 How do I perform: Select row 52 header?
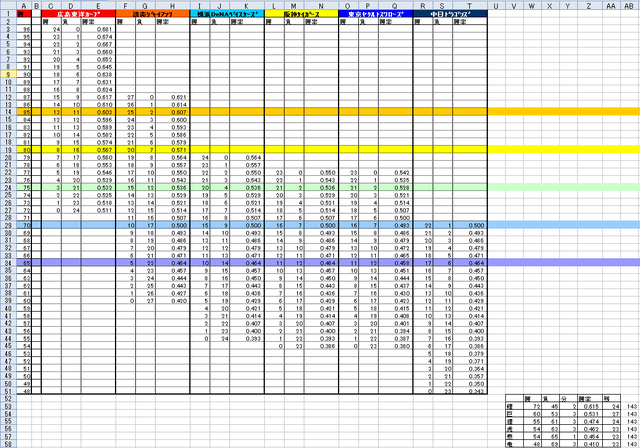click(8, 399)
